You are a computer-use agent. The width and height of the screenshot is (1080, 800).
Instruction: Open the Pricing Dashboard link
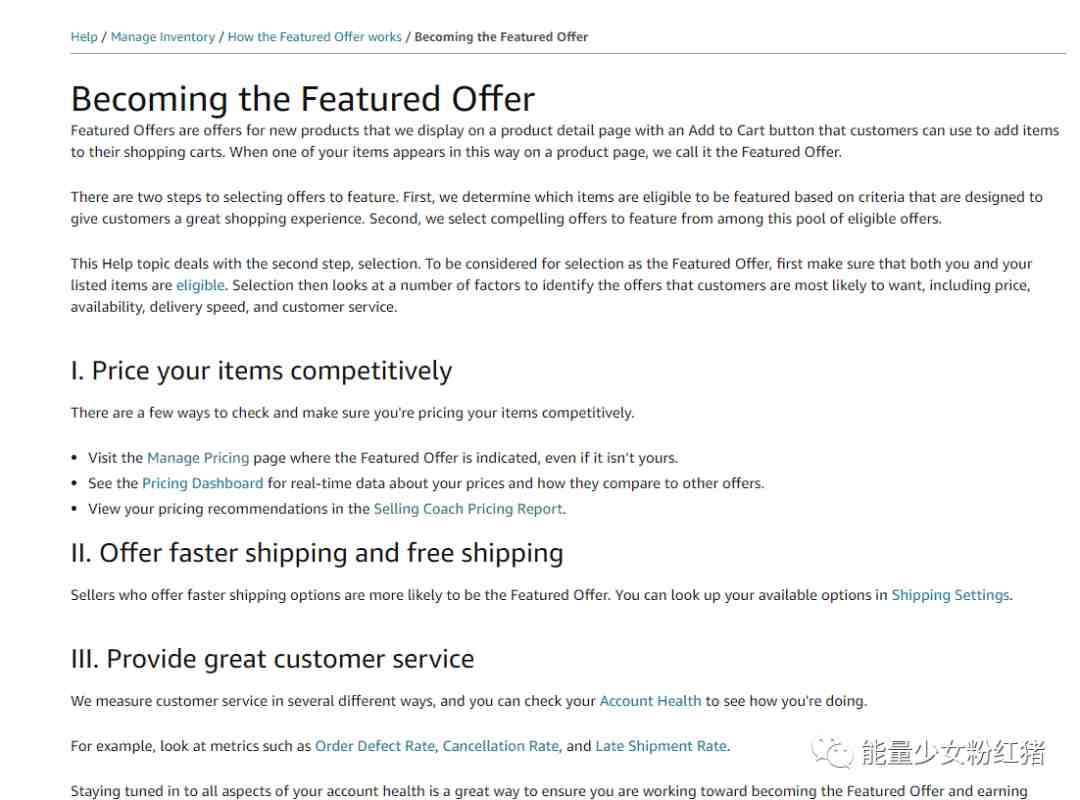(x=202, y=483)
